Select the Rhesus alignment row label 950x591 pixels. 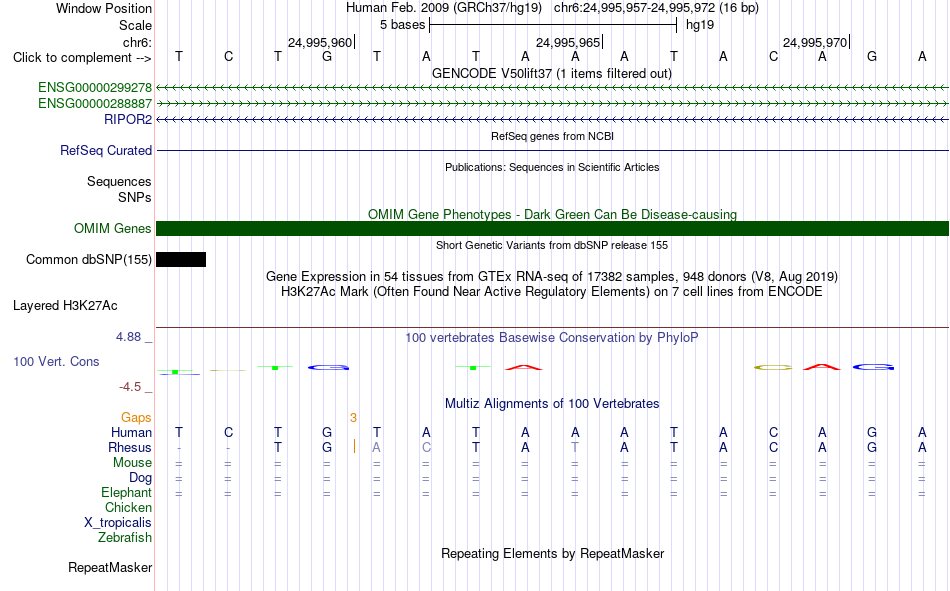pyautogui.click(x=130, y=447)
